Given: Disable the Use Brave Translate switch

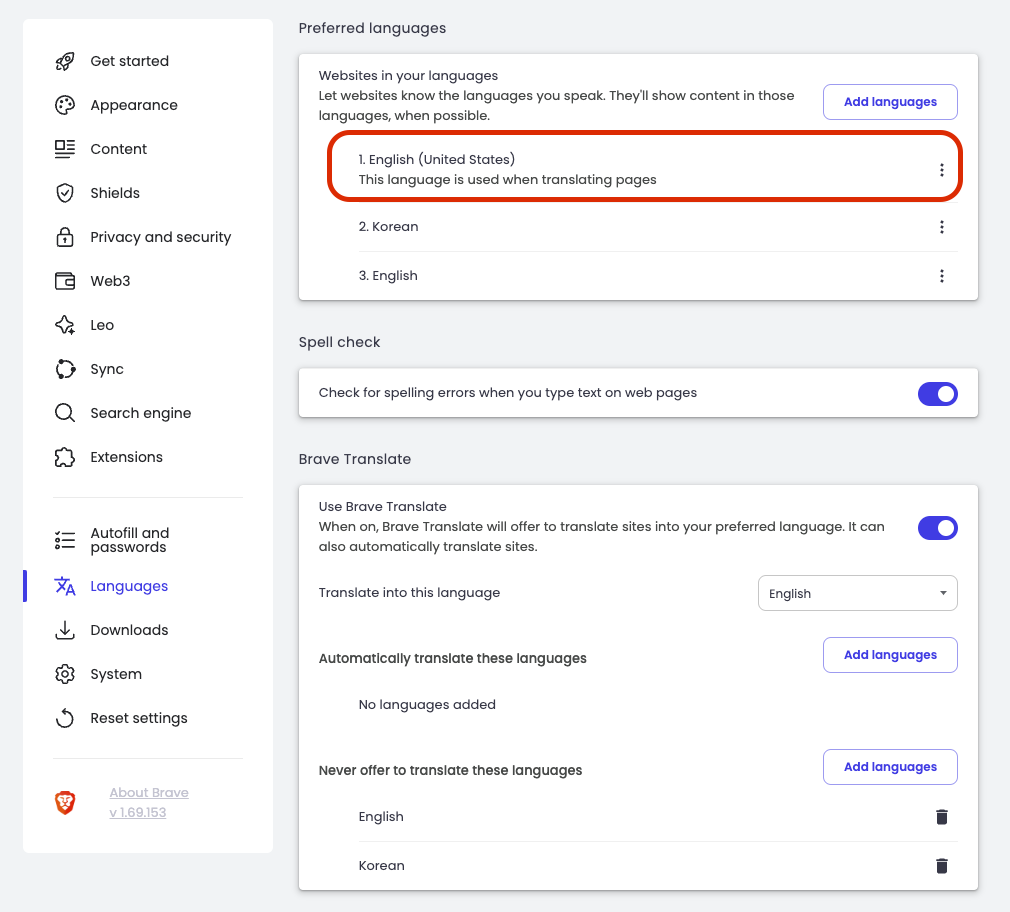Looking at the screenshot, I should (x=938, y=527).
